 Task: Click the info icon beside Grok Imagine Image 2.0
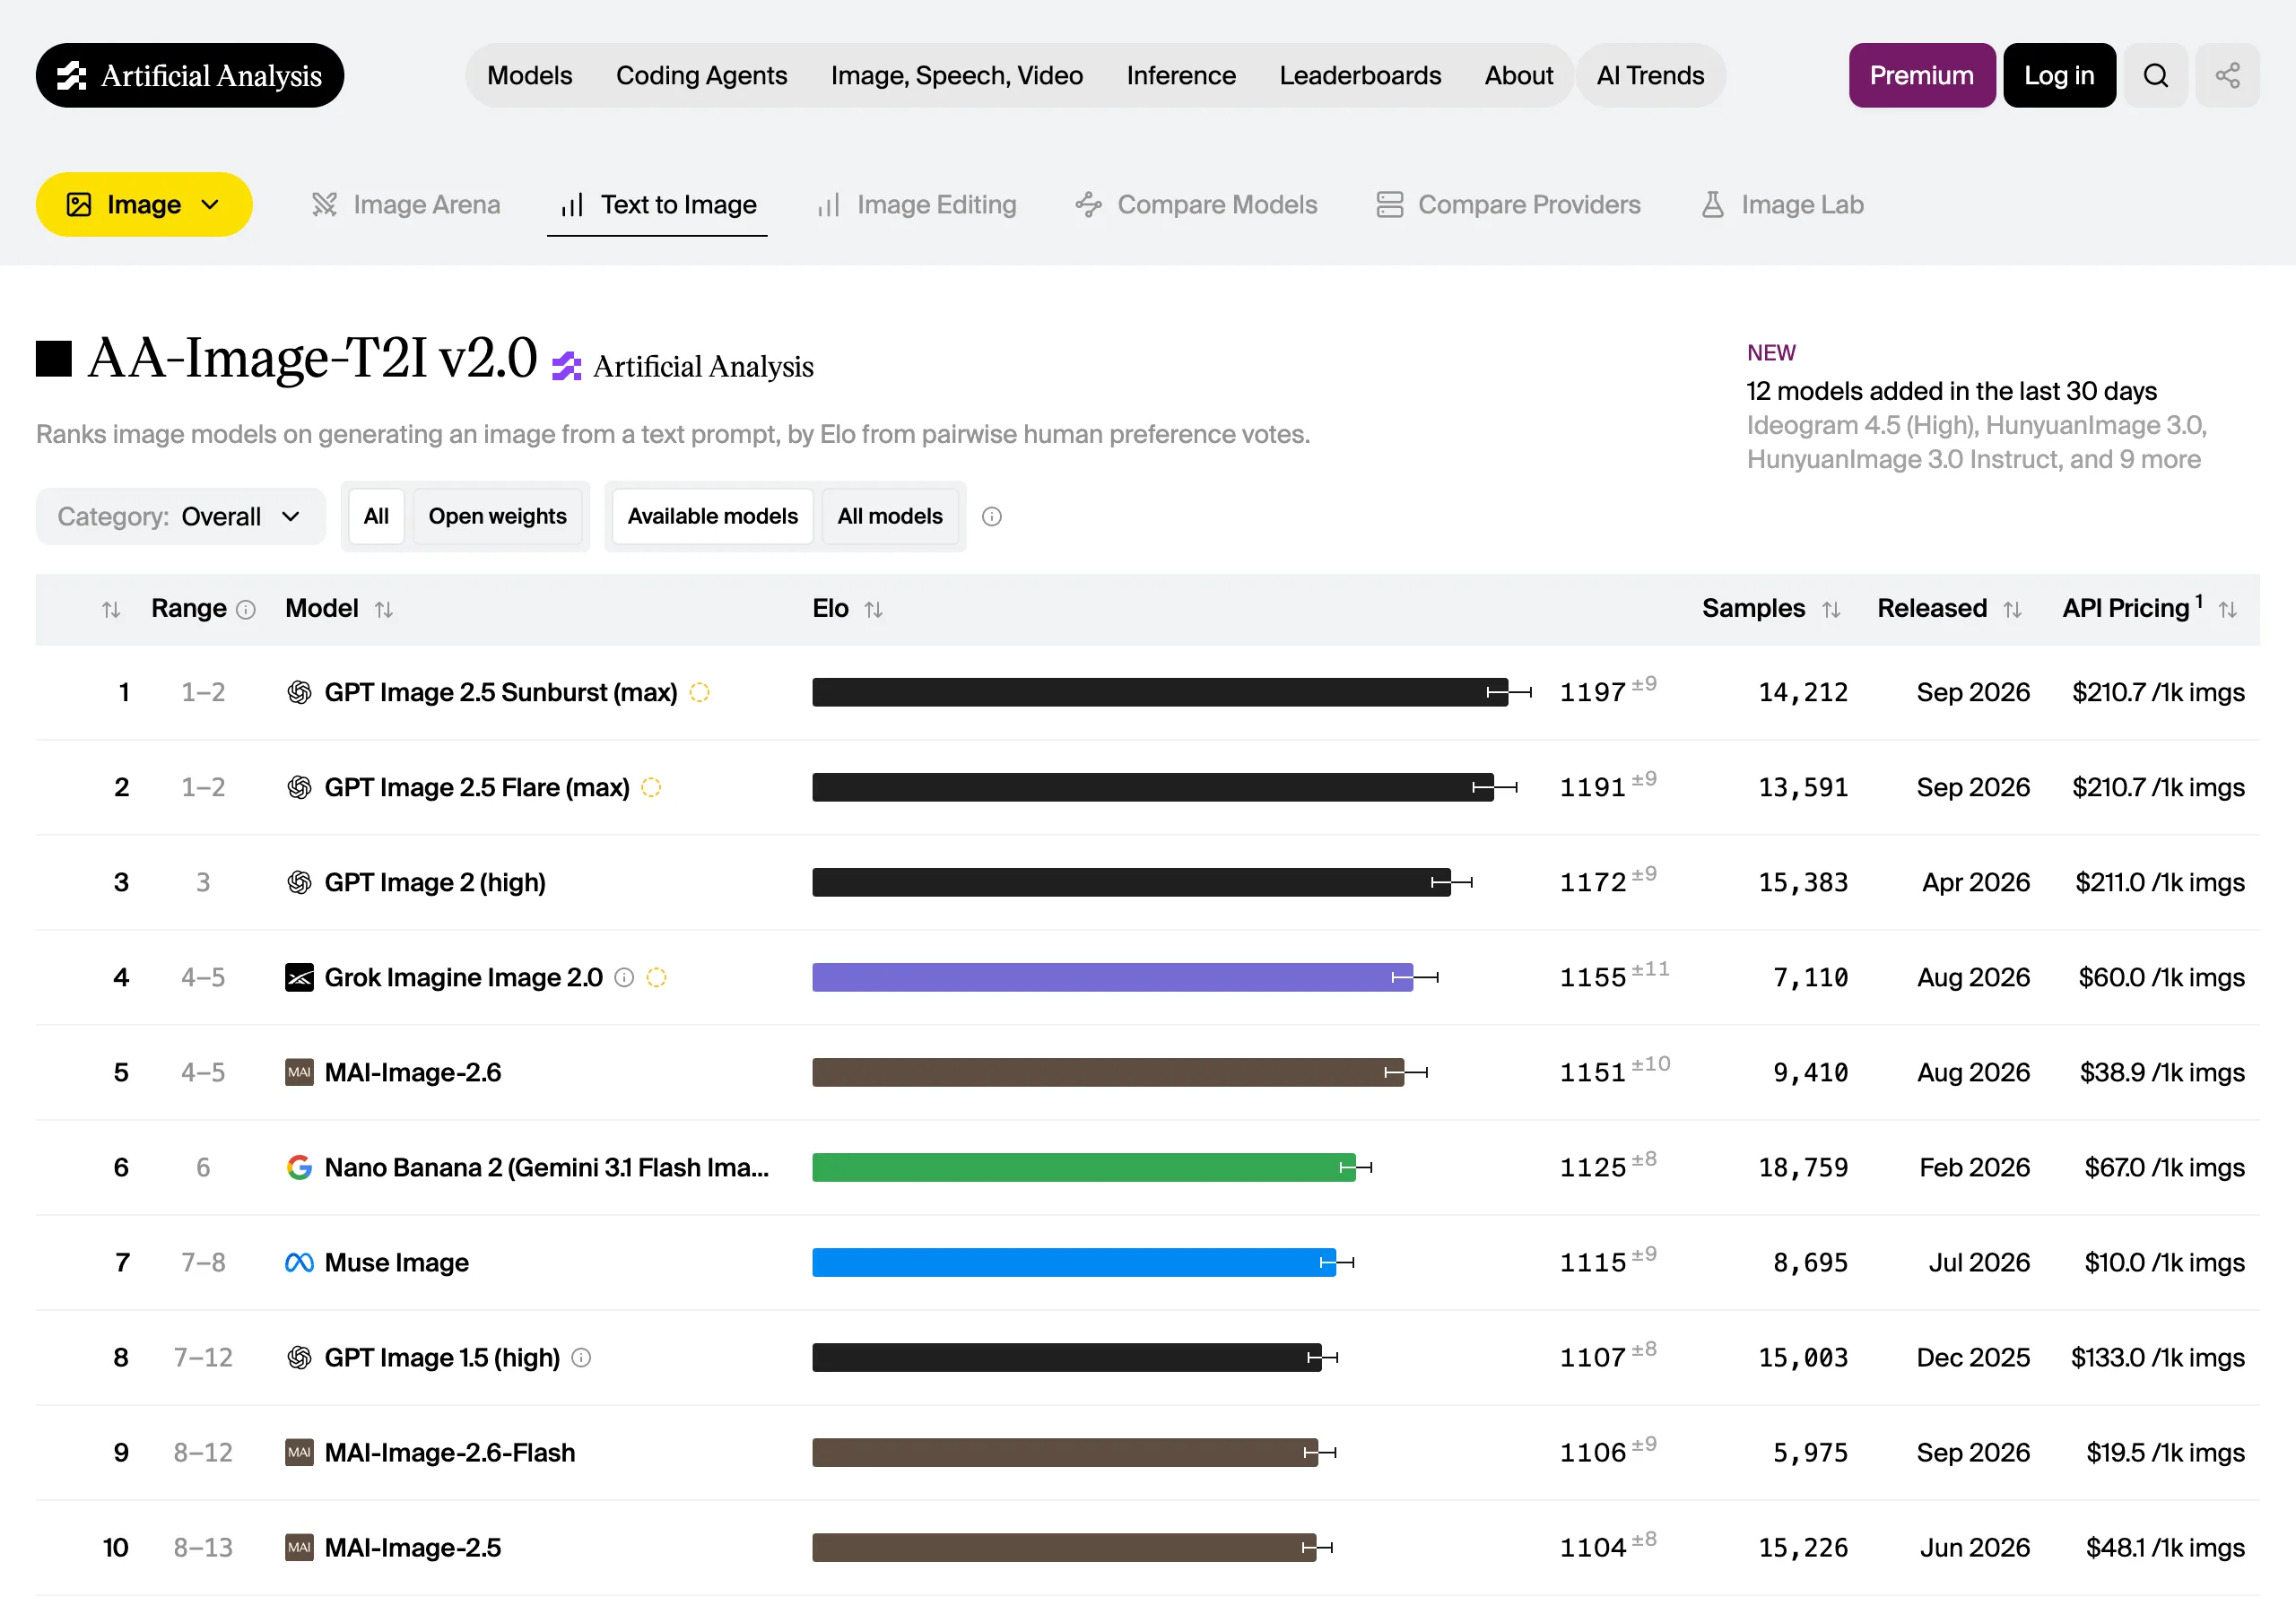[x=624, y=977]
